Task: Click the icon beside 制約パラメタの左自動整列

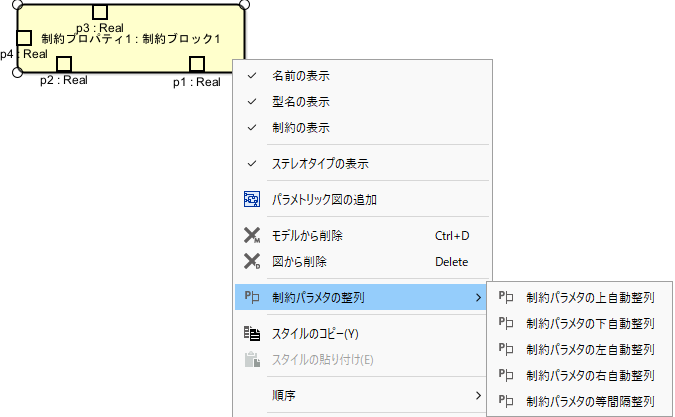Action: point(506,349)
